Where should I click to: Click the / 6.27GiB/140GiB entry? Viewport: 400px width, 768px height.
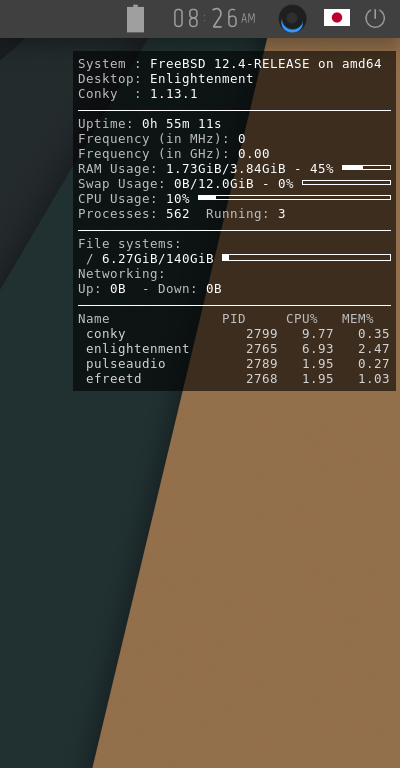[x=150, y=259]
